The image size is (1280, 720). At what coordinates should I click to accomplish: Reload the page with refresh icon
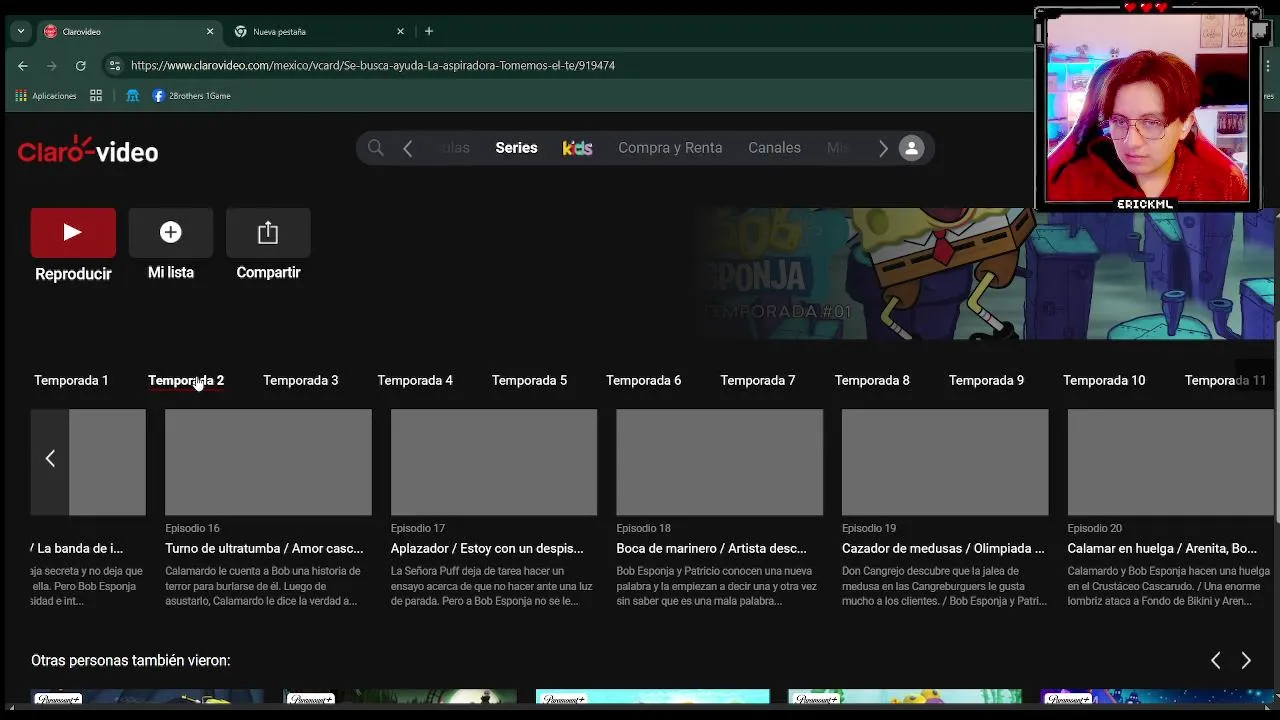pos(81,65)
